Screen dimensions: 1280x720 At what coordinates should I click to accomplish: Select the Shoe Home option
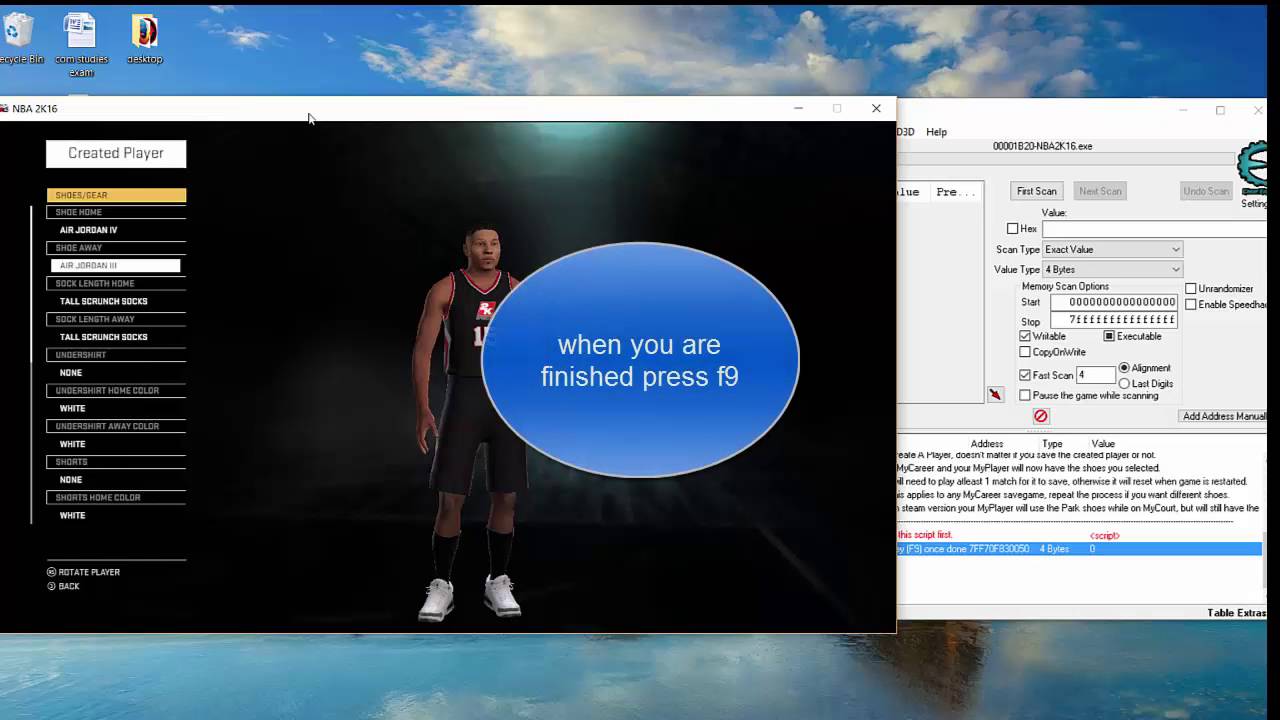pyautogui.click(x=116, y=212)
